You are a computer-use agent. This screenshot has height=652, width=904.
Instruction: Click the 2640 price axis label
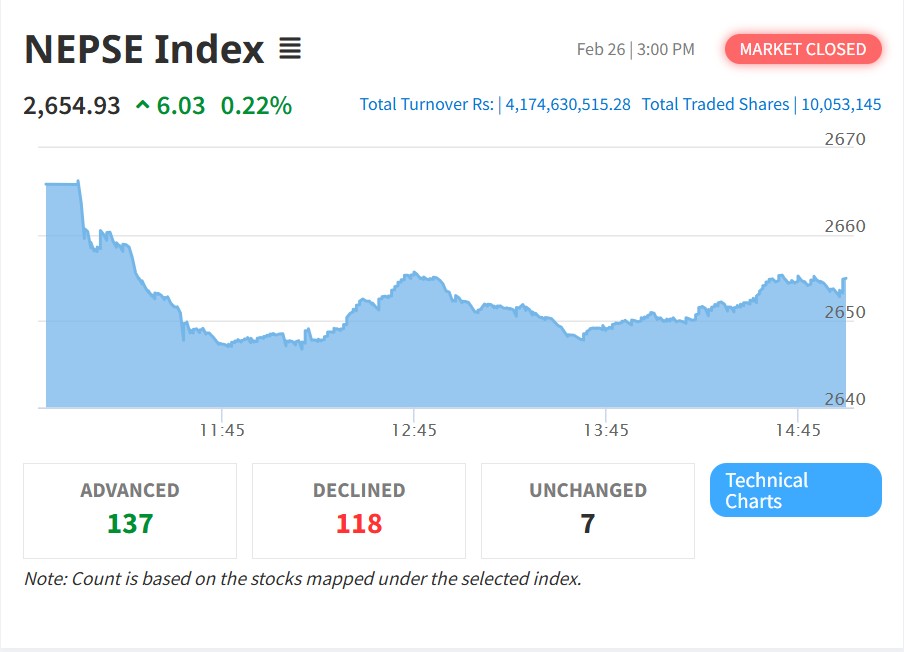pyautogui.click(x=845, y=399)
